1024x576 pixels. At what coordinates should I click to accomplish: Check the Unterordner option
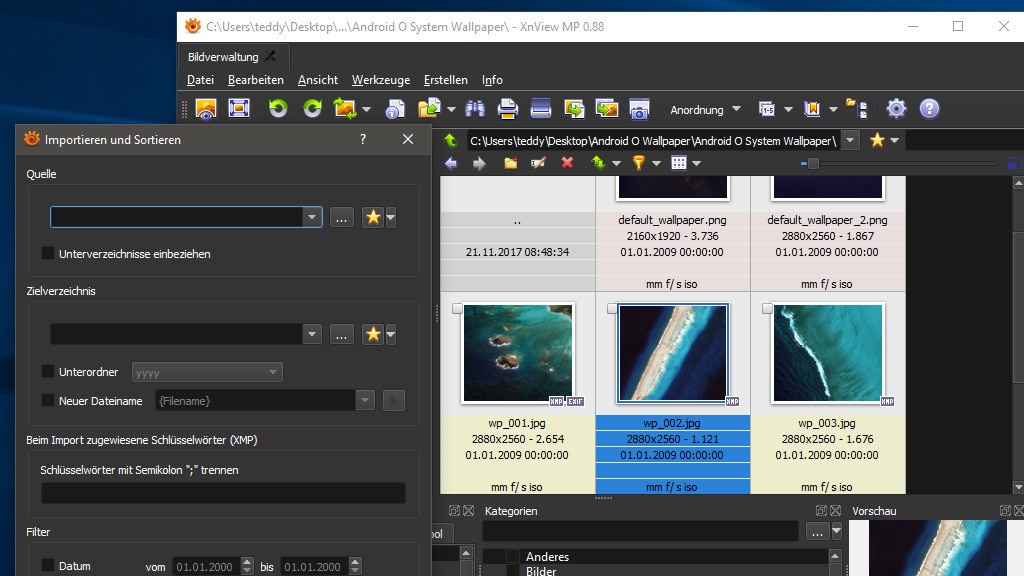[47, 371]
